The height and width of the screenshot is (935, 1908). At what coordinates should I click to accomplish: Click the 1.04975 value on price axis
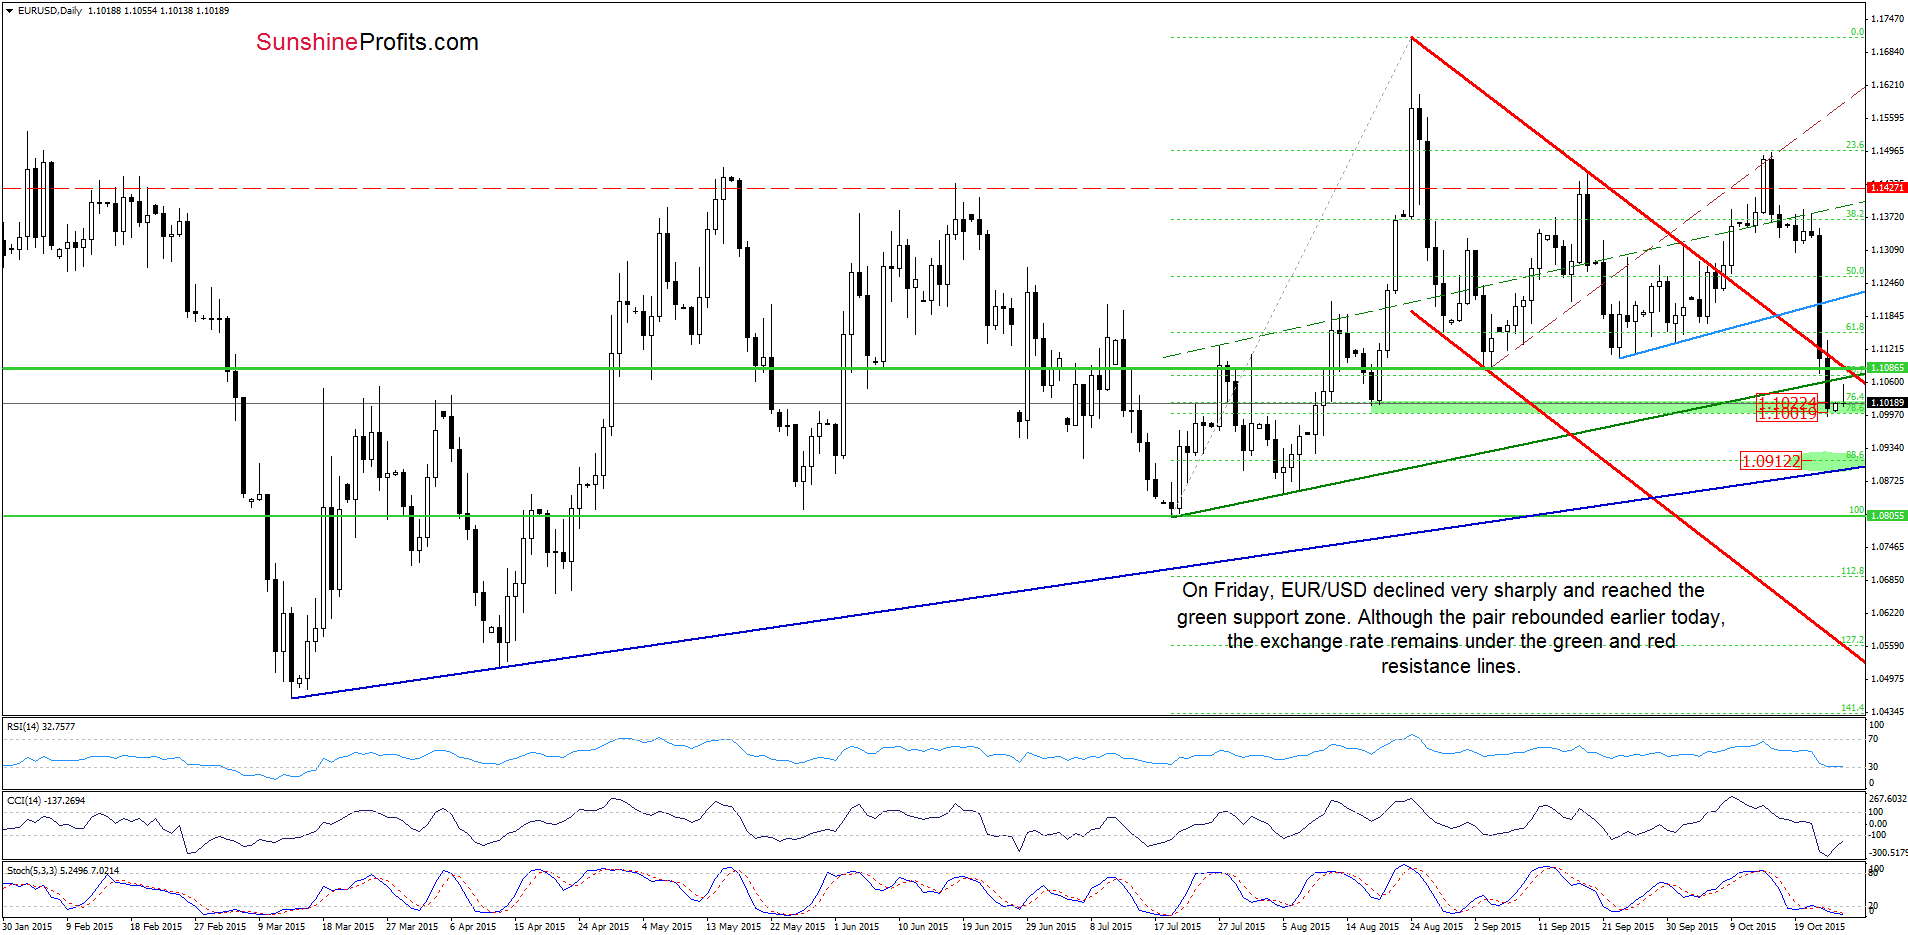click(1887, 679)
